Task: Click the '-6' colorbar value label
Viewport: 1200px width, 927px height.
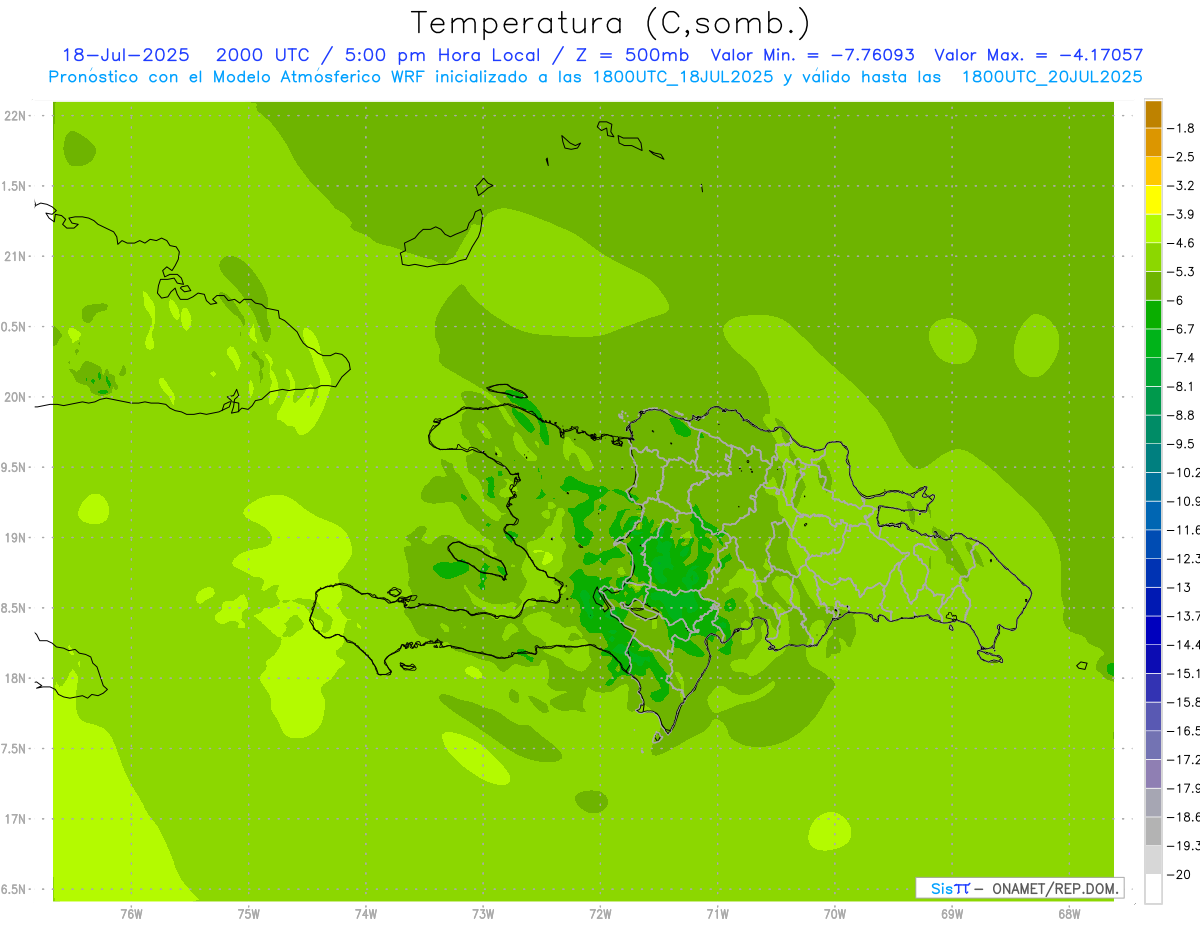Action: (1176, 300)
